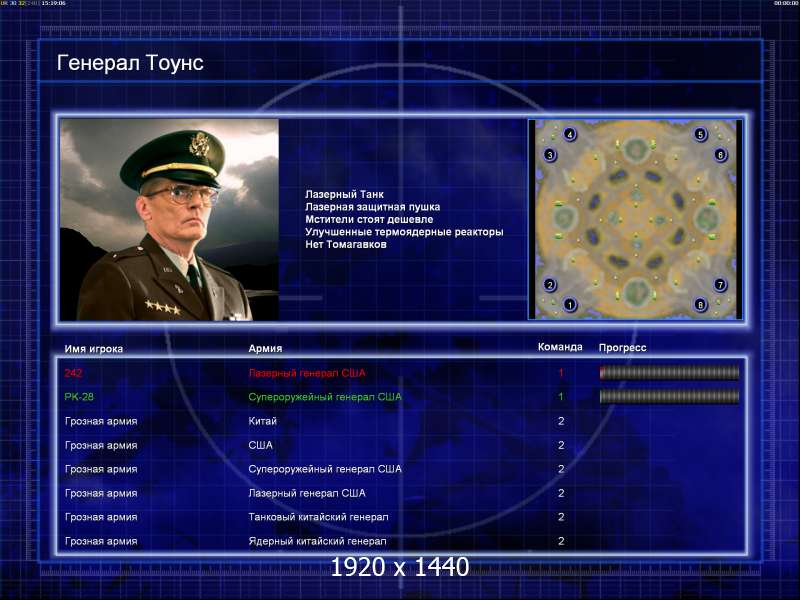The width and height of the screenshot is (800, 600).
Task: Click 'Грозная армия' in Ядерный китайский row
Action: pyautogui.click(x=101, y=541)
